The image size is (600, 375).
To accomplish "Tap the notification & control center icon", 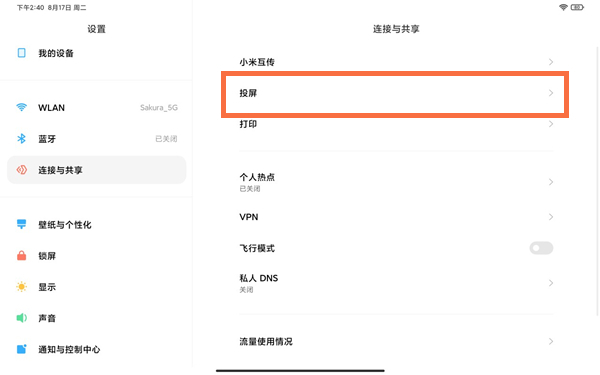I will (21, 349).
